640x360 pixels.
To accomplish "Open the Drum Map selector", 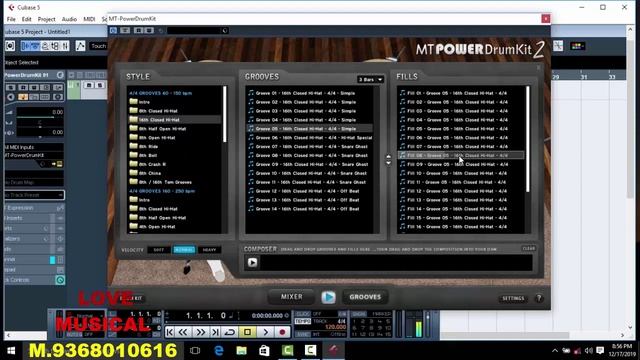I will click(34, 182).
